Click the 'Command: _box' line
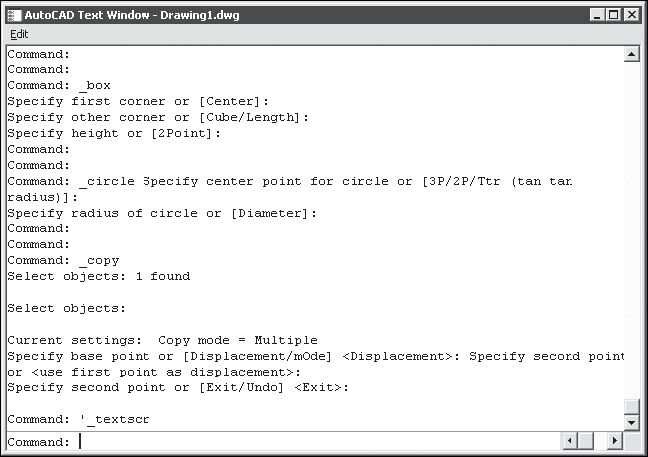The height and width of the screenshot is (457, 648). 59,86
